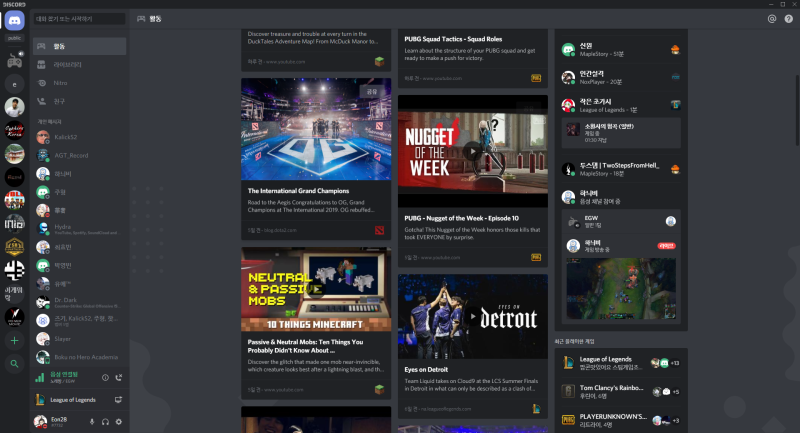Open the server labeled "e"
The image size is (800, 433).
(14, 84)
